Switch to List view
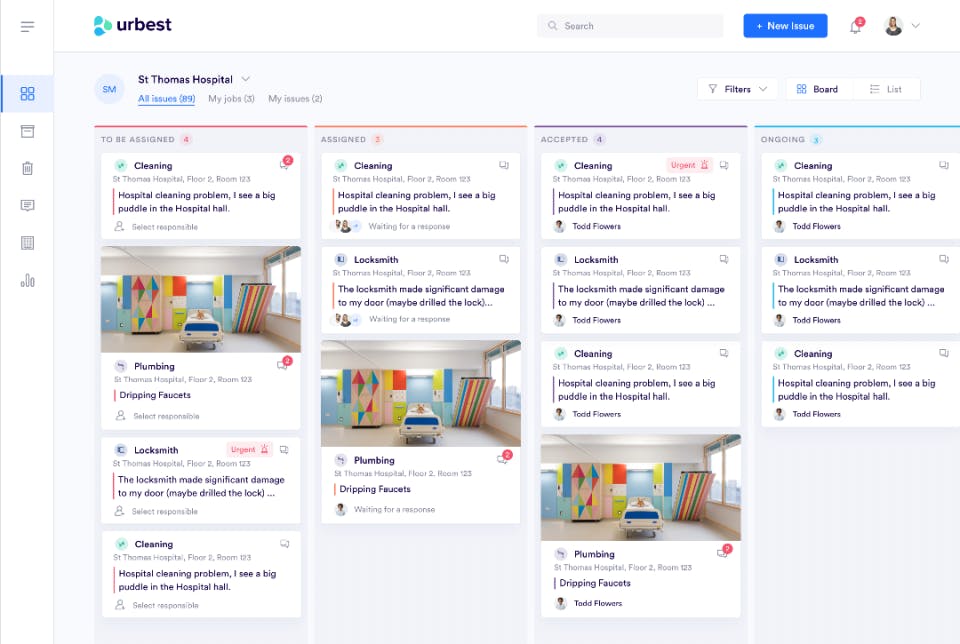This screenshot has width=960, height=644. click(x=886, y=89)
